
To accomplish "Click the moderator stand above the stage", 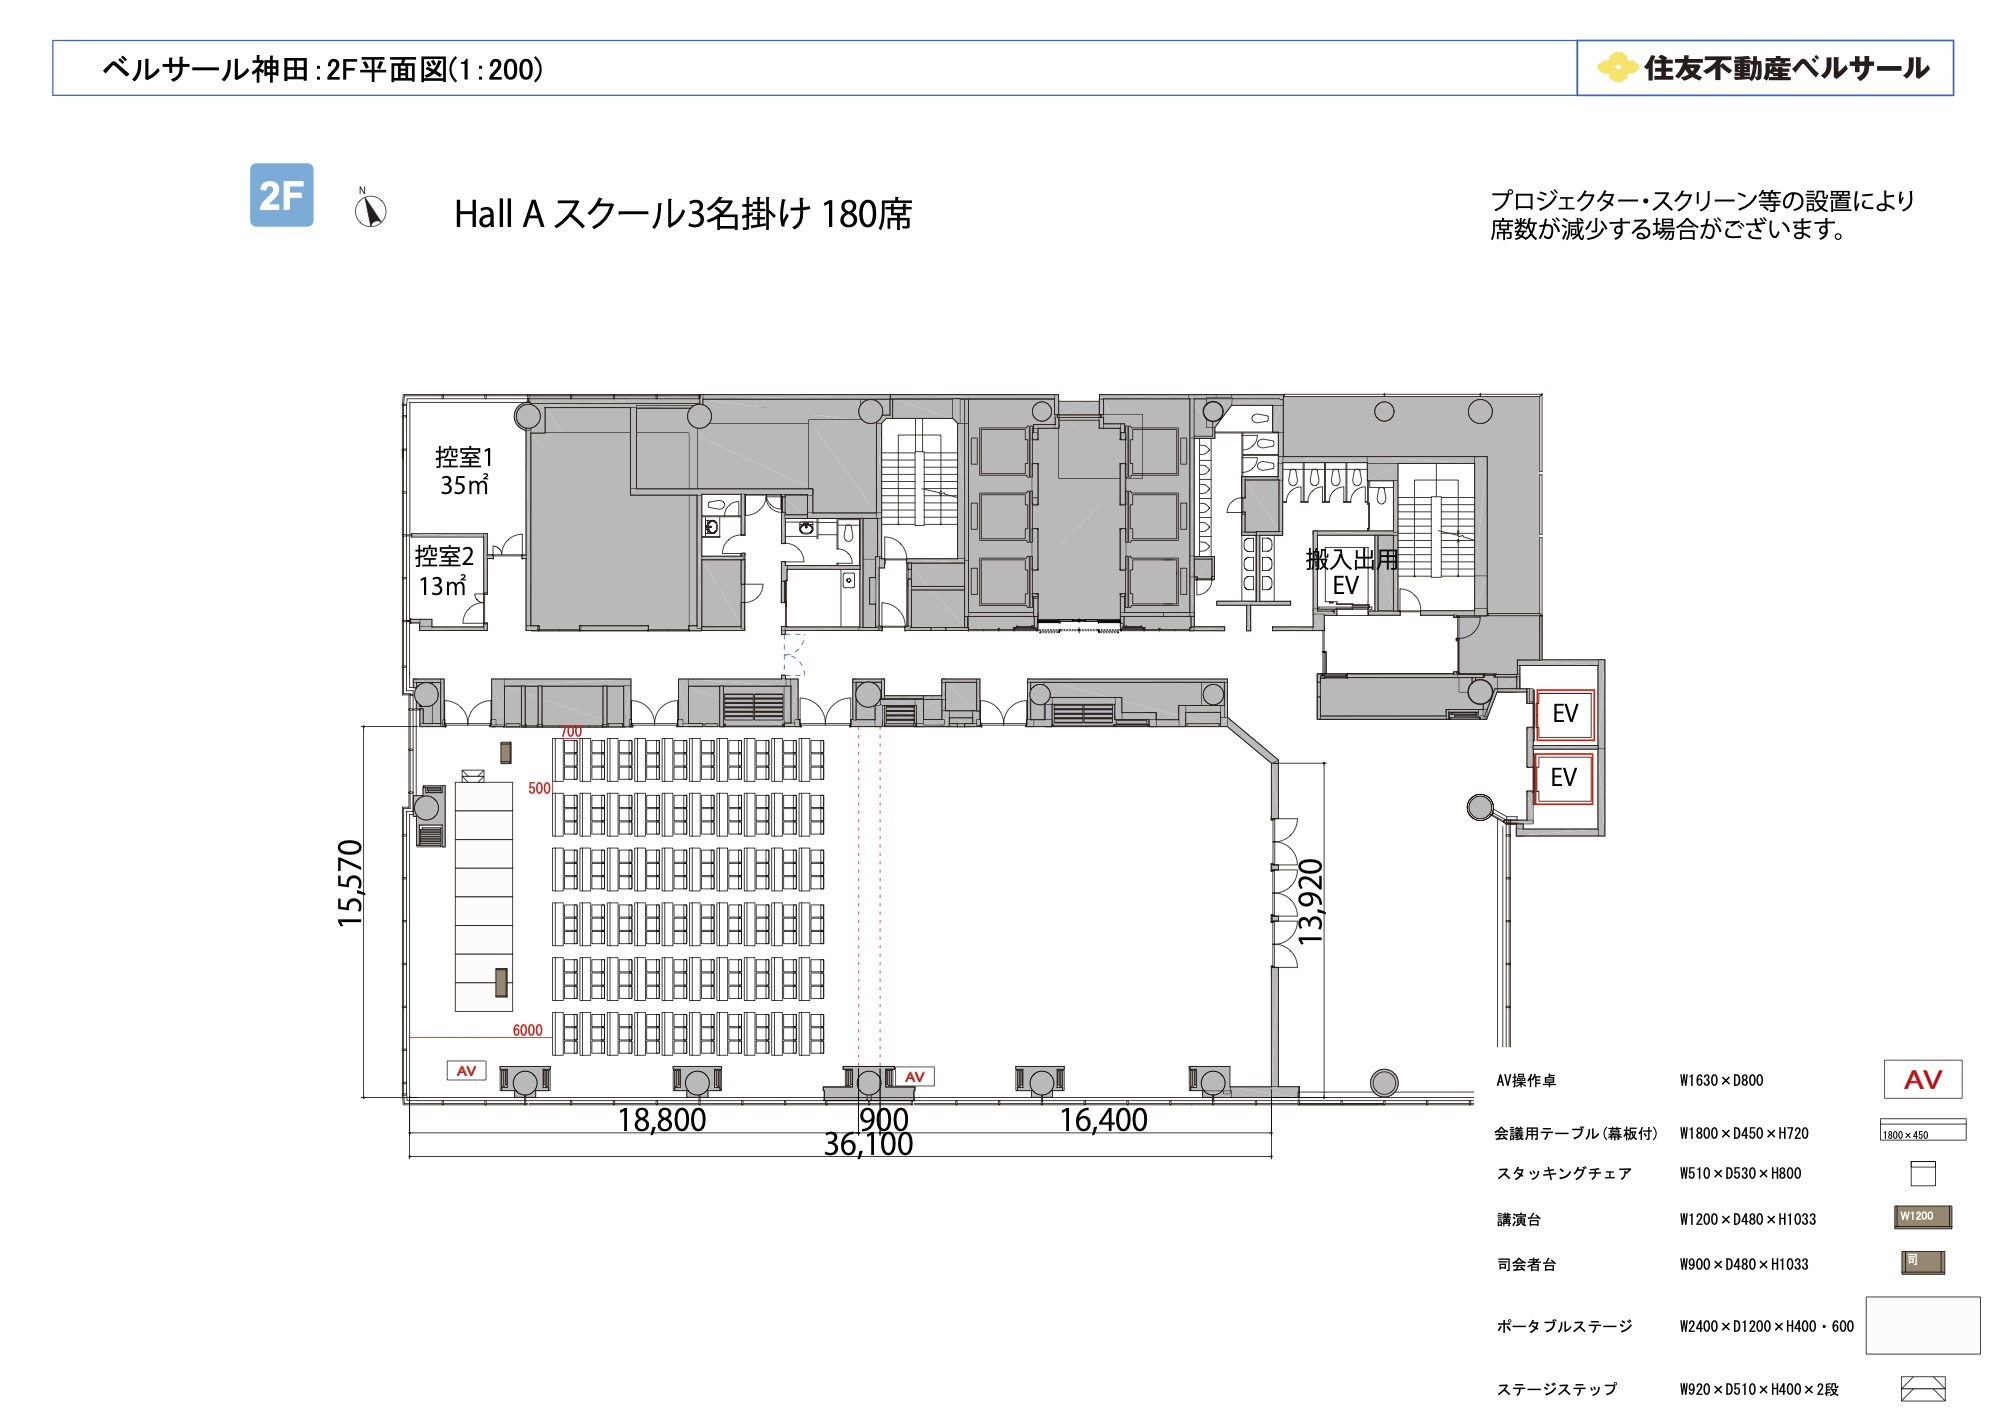I will pos(506,752).
